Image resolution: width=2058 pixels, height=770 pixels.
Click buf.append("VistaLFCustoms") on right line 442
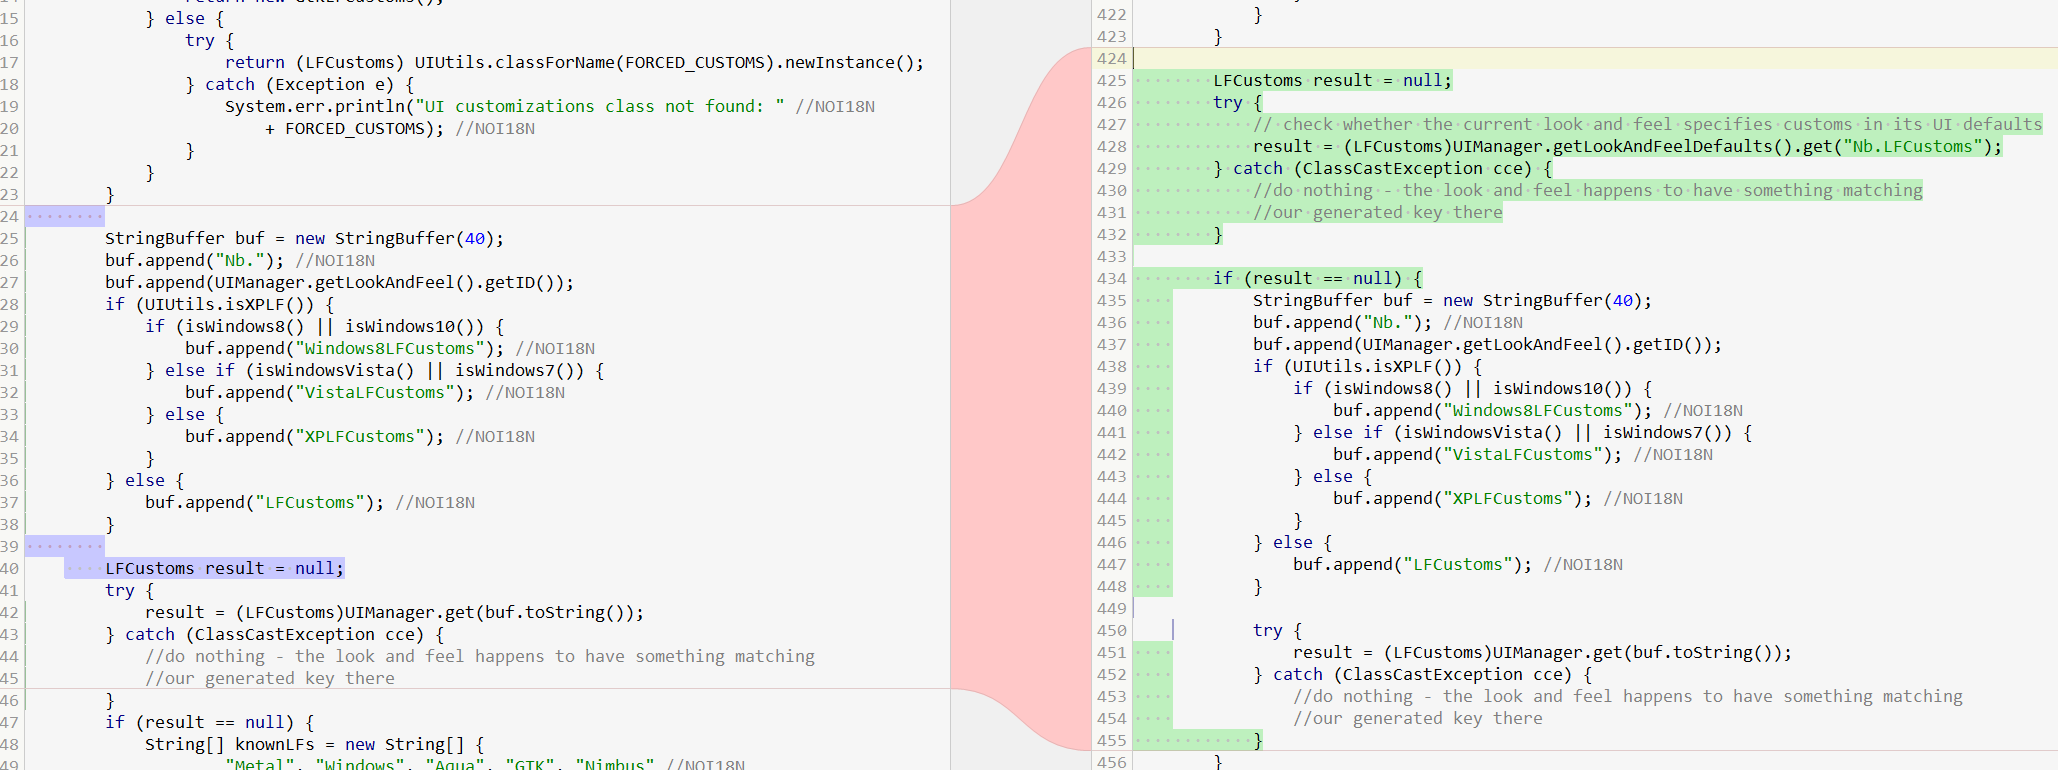point(1523,454)
